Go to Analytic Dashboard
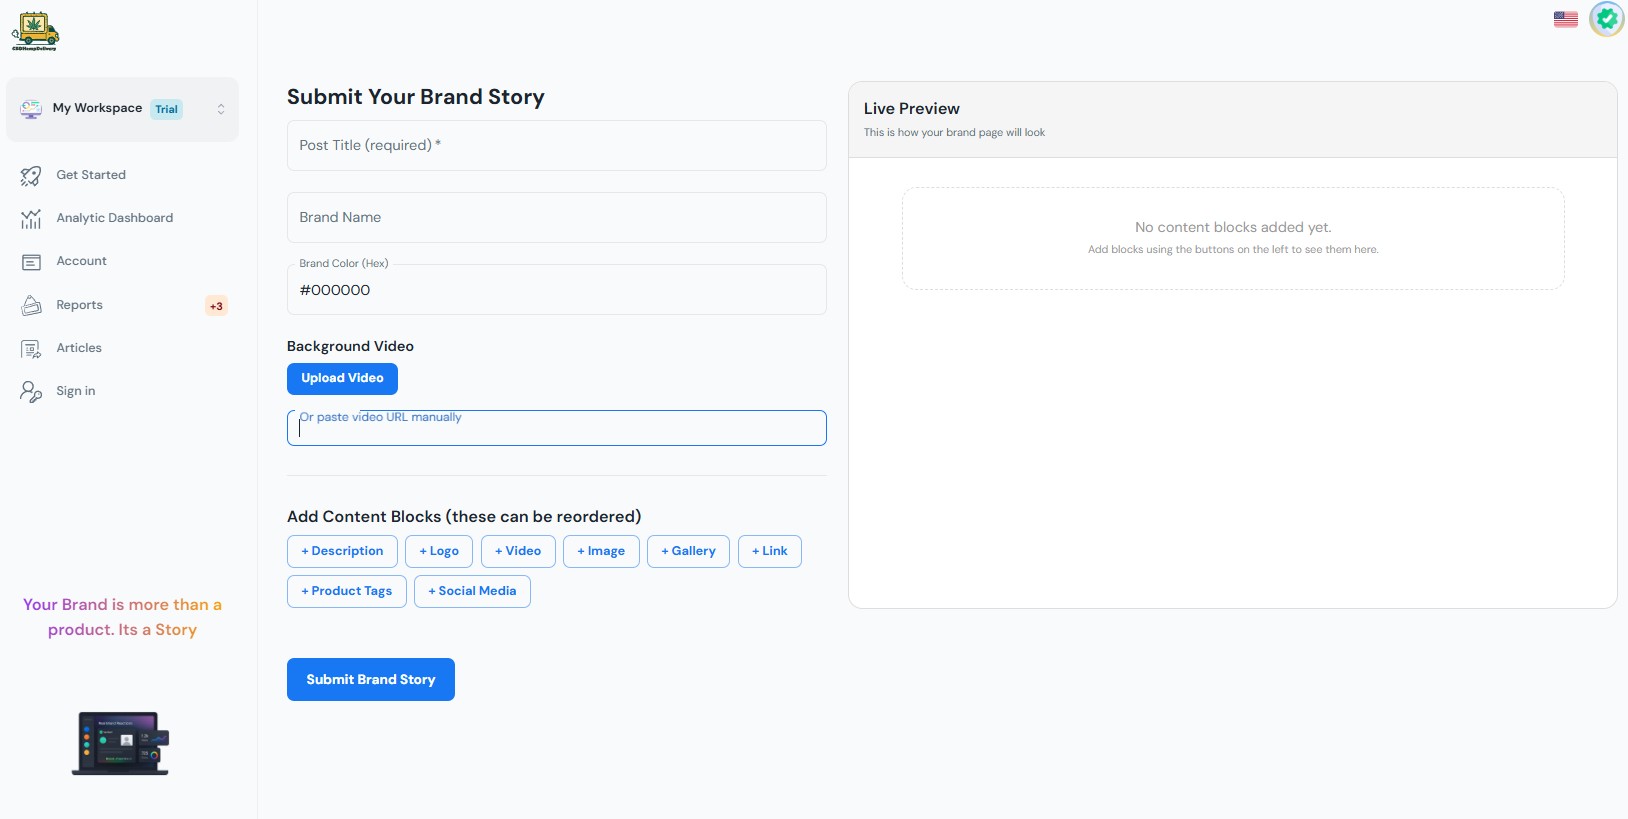 115,218
